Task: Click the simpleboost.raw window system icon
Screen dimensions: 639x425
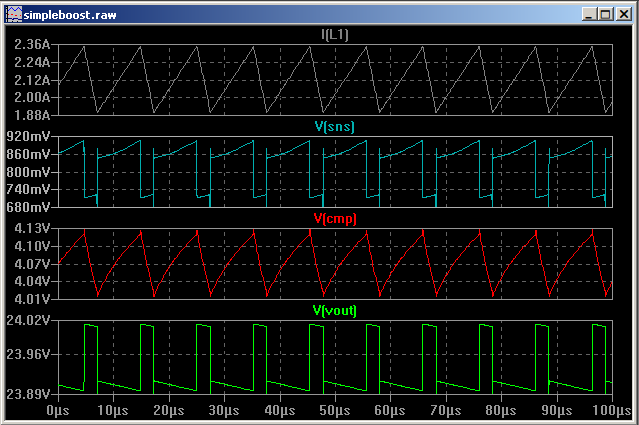Action: (12, 14)
